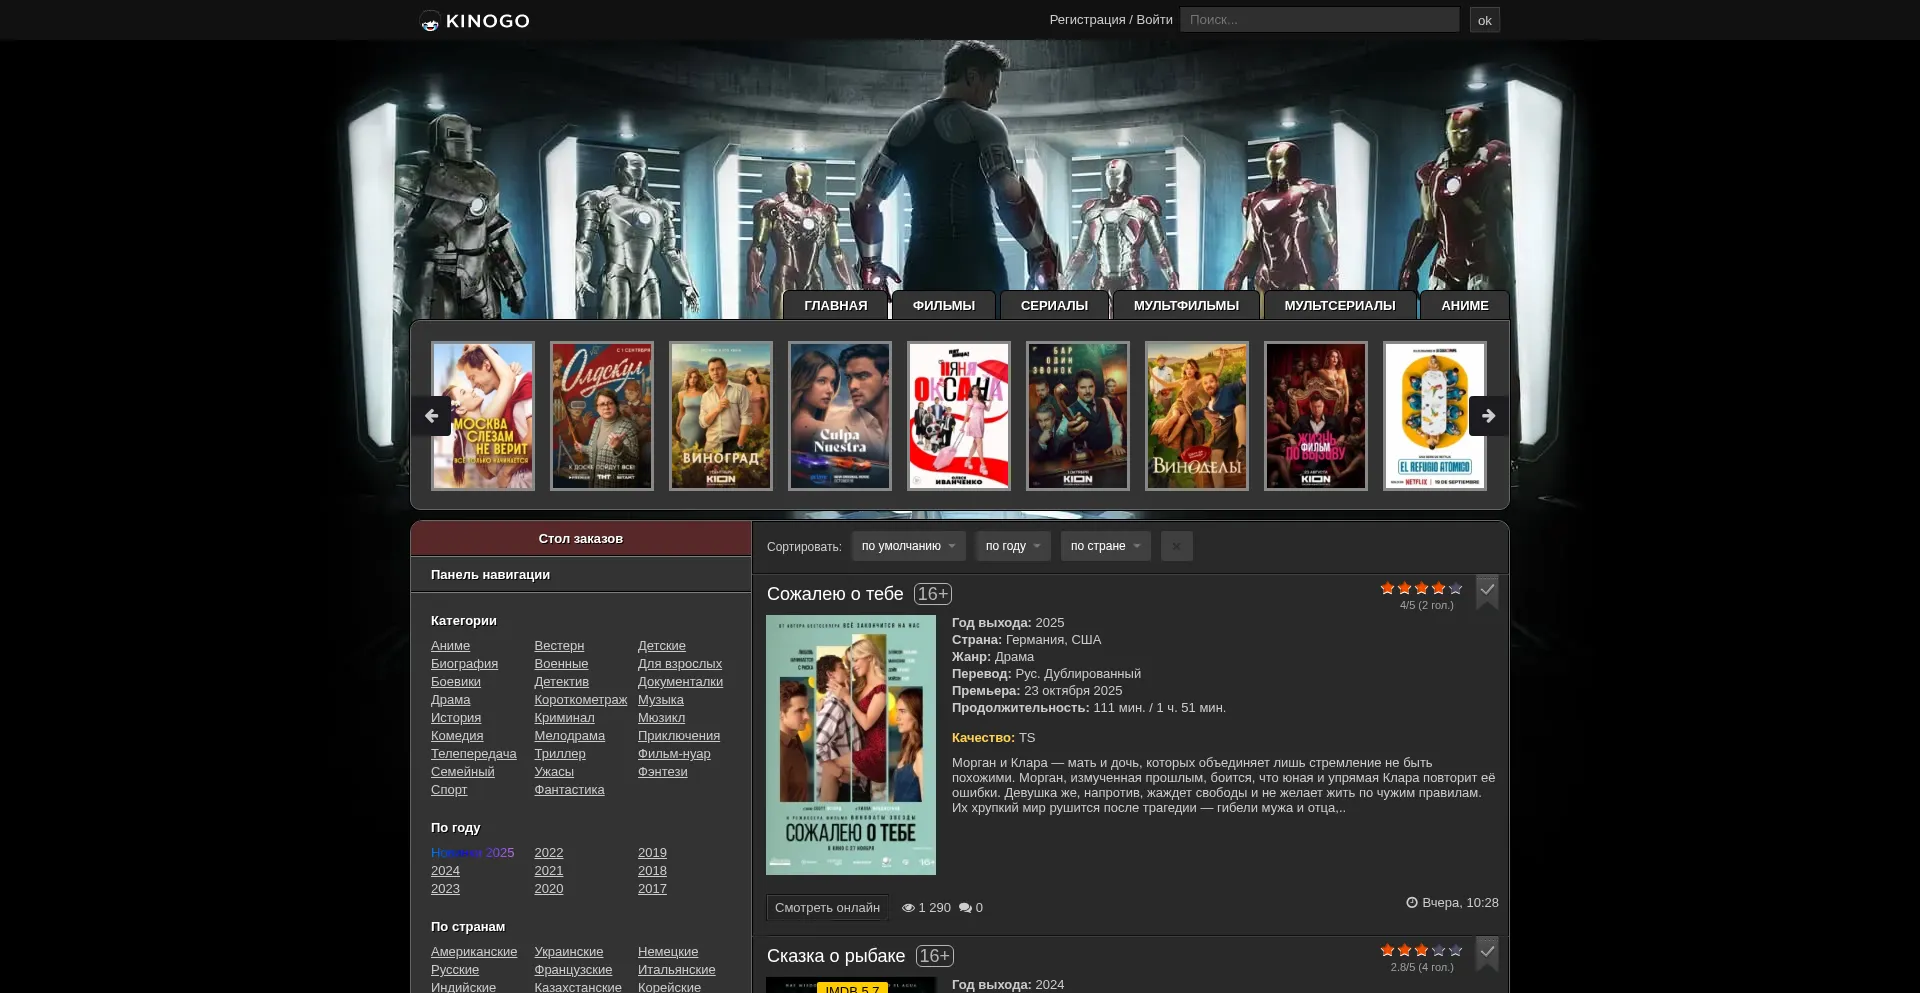Switch to the СЕРИАЛЫ tab
Viewport: 1920px width, 993px height.
pyautogui.click(x=1054, y=306)
